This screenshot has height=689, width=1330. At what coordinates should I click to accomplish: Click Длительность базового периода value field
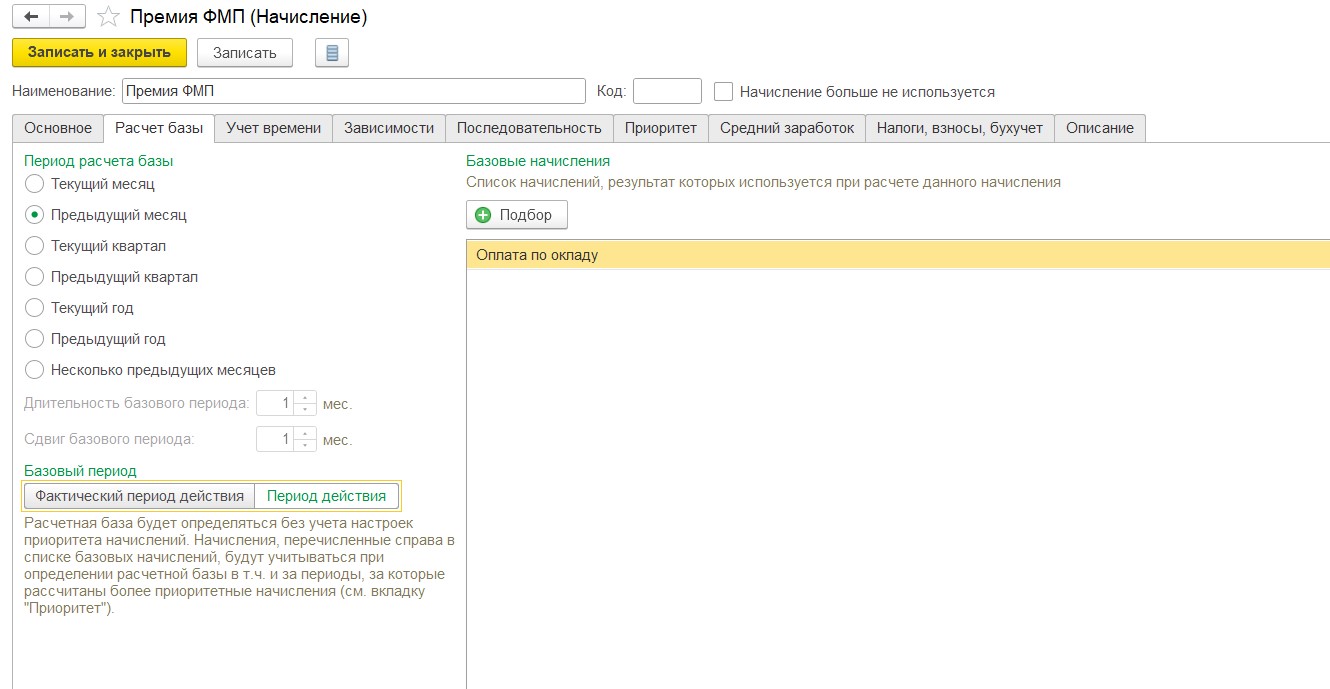276,404
